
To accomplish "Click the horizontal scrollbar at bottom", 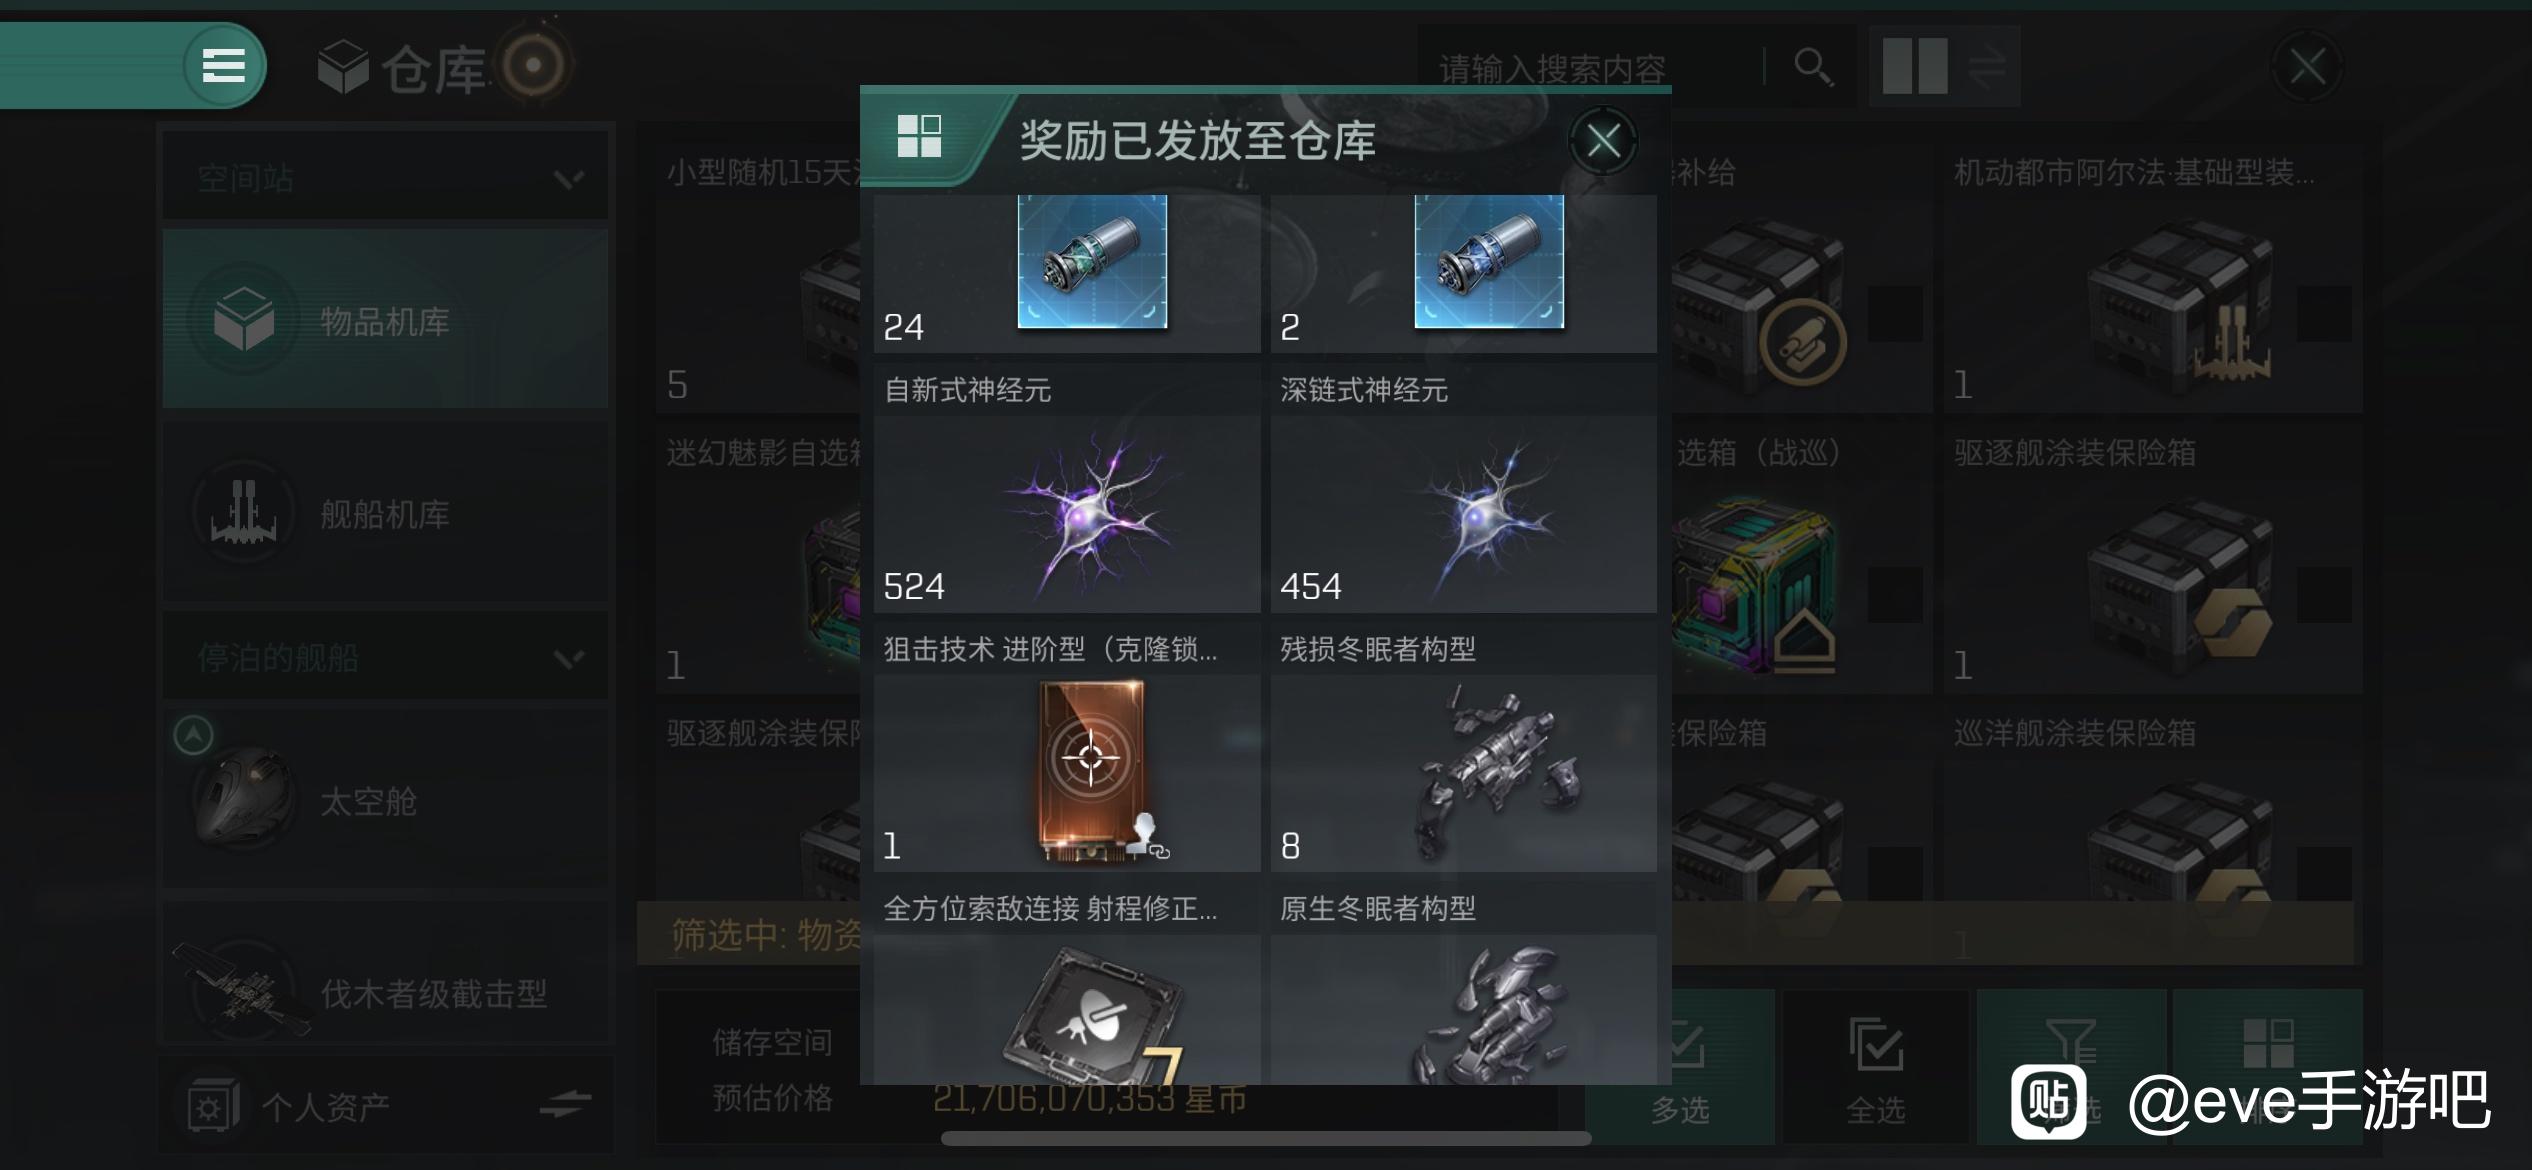I will [x=1266, y=1138].
